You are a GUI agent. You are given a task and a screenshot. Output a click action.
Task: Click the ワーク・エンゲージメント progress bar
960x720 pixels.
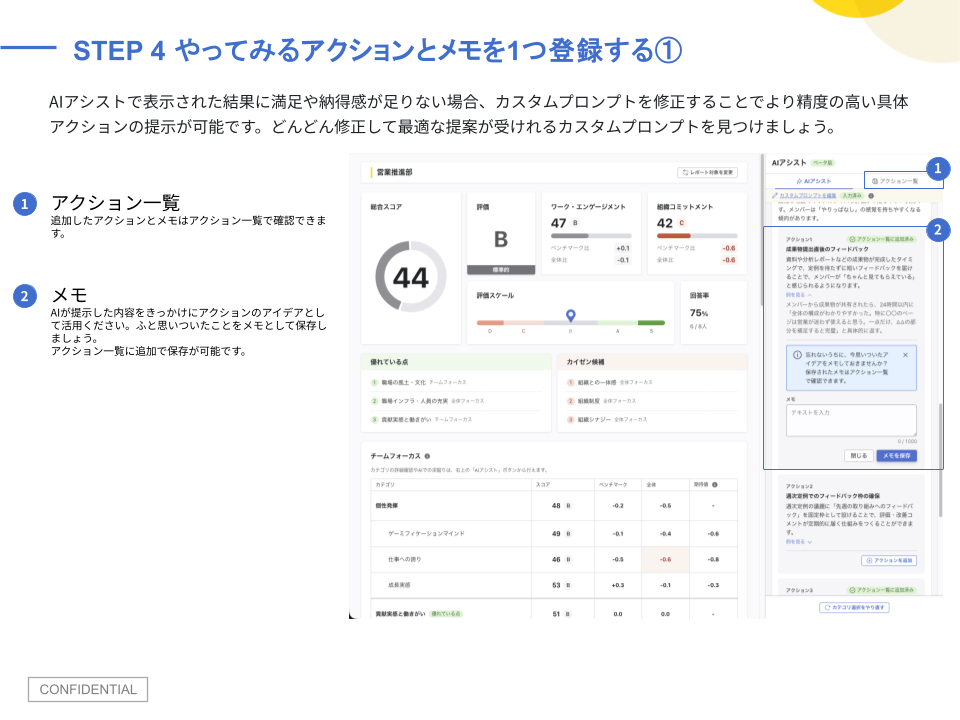tap(591, 236)
